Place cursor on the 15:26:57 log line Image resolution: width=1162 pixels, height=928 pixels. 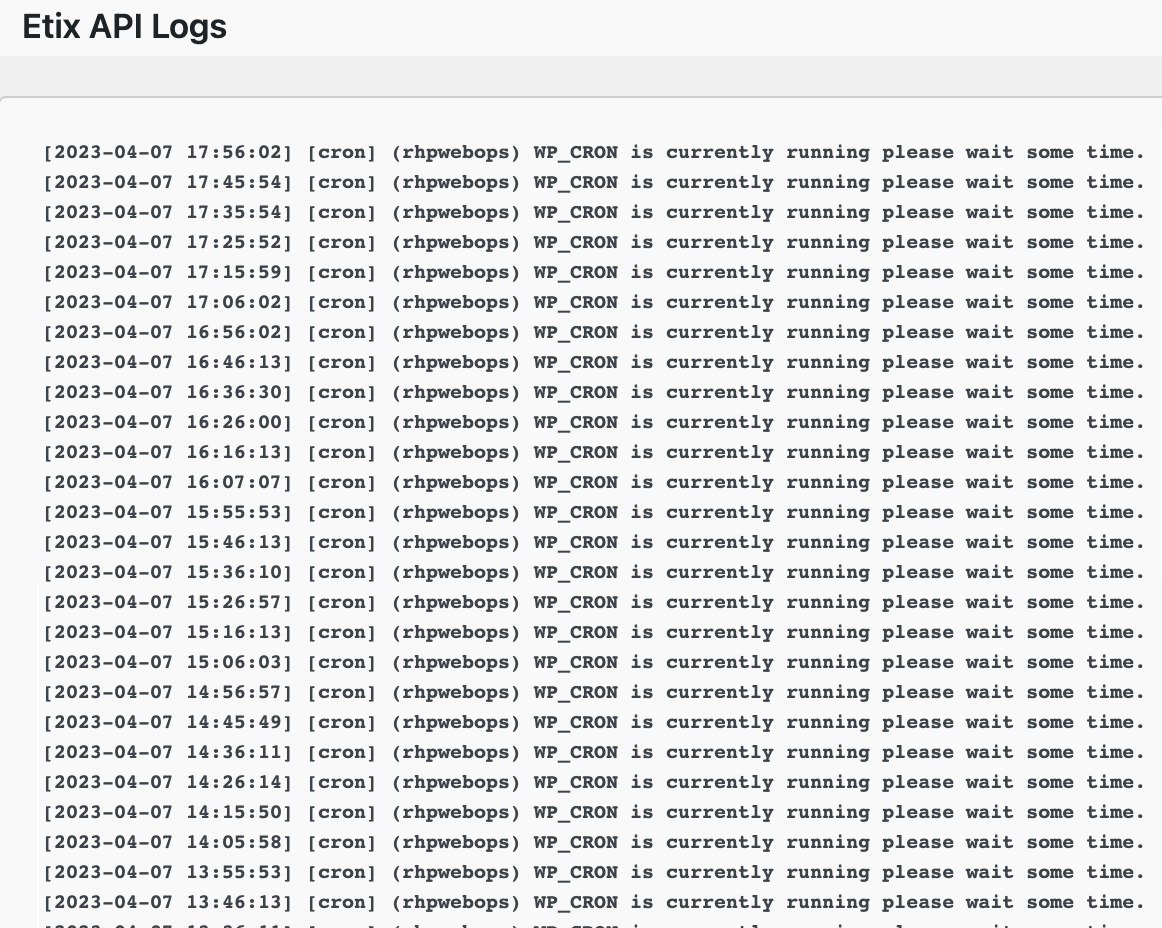593,603
